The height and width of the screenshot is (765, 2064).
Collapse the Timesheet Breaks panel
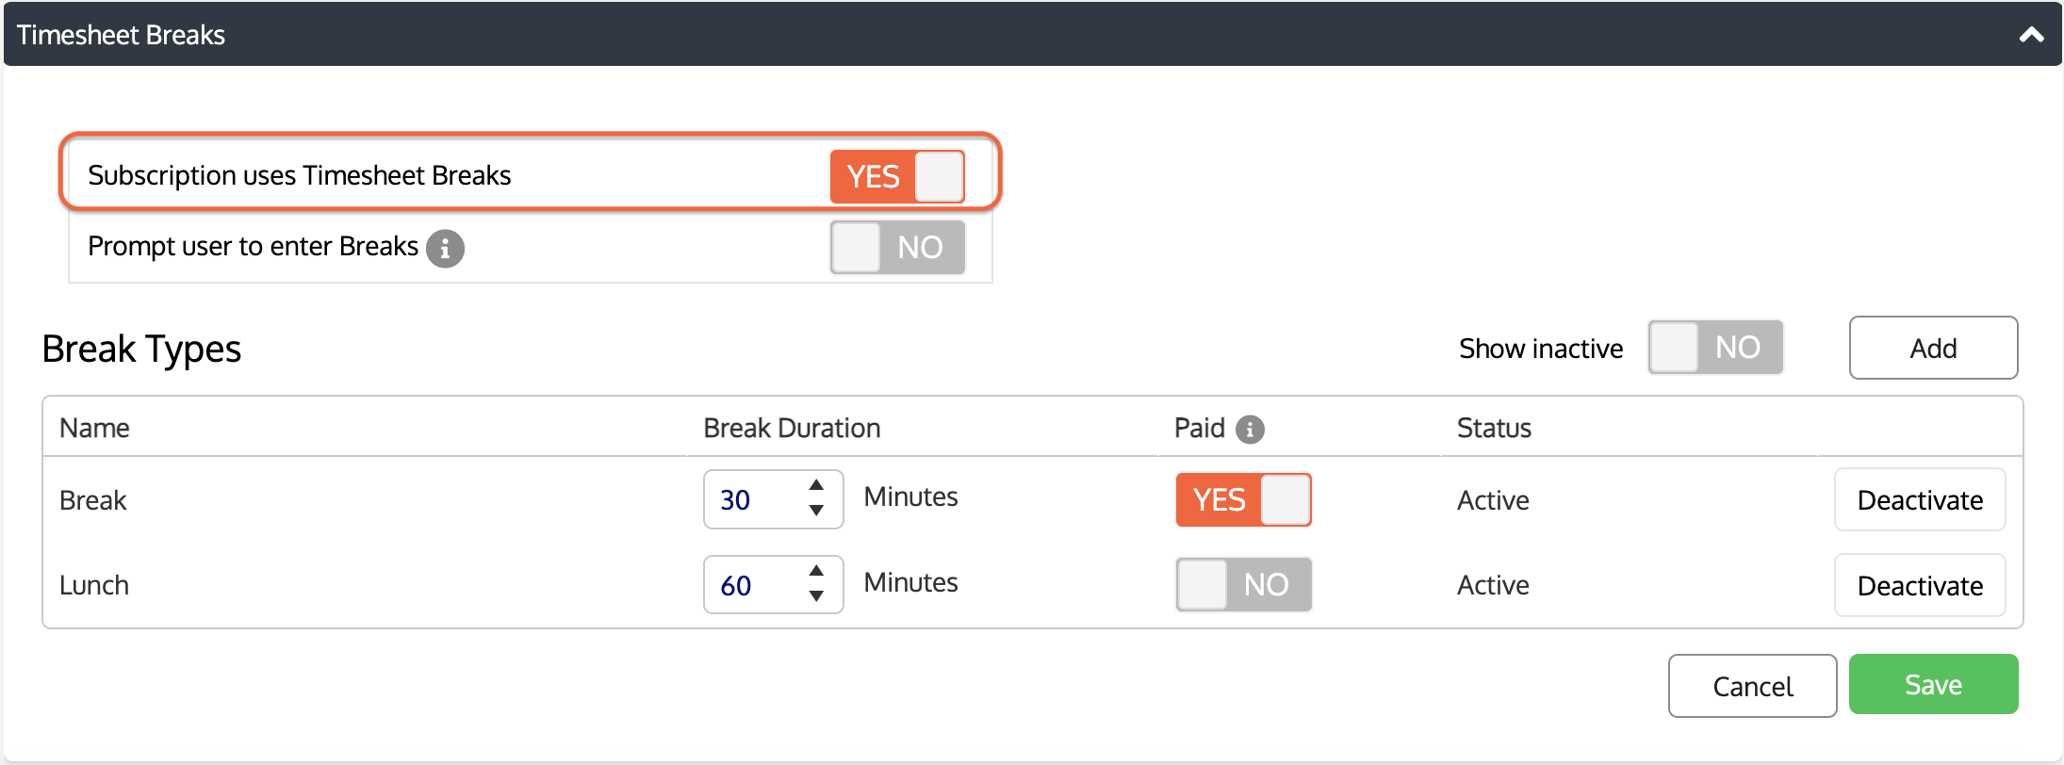click(x=2030, y=35)
